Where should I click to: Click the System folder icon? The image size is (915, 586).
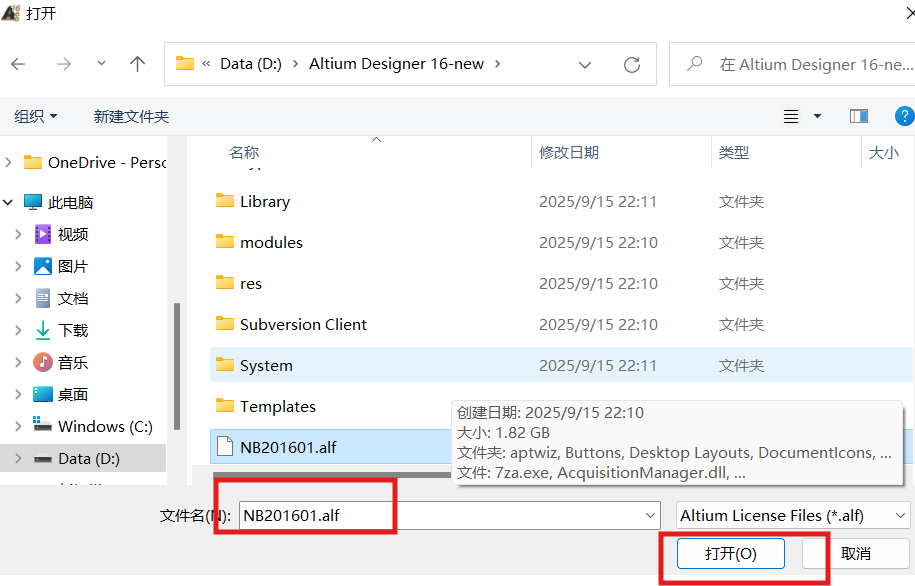[225, 365]
